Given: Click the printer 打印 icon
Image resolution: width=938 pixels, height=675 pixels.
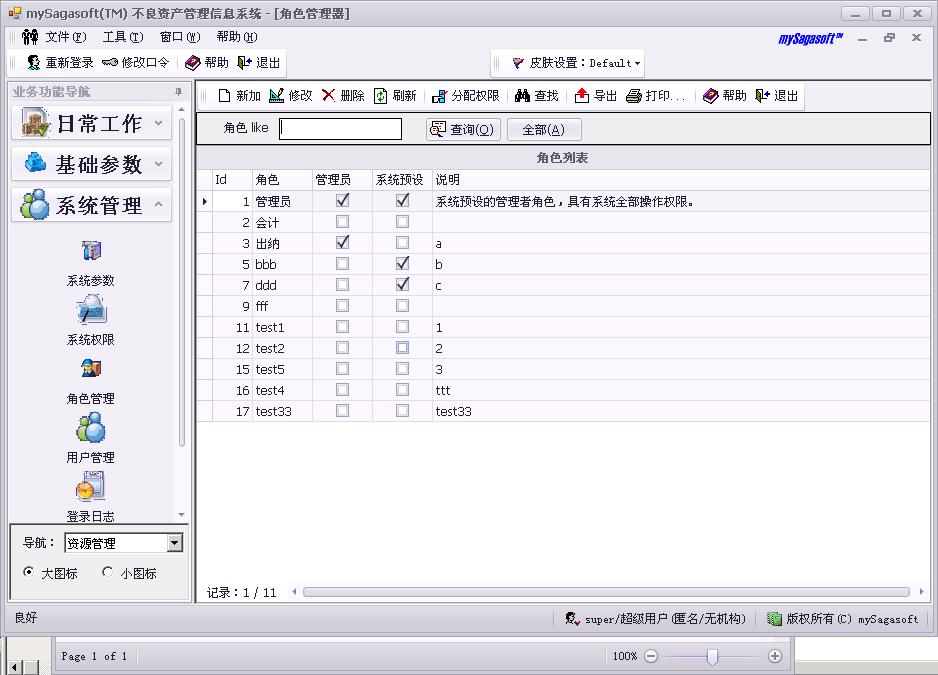Looking at the screenshot, I should (x=634, y=96).
